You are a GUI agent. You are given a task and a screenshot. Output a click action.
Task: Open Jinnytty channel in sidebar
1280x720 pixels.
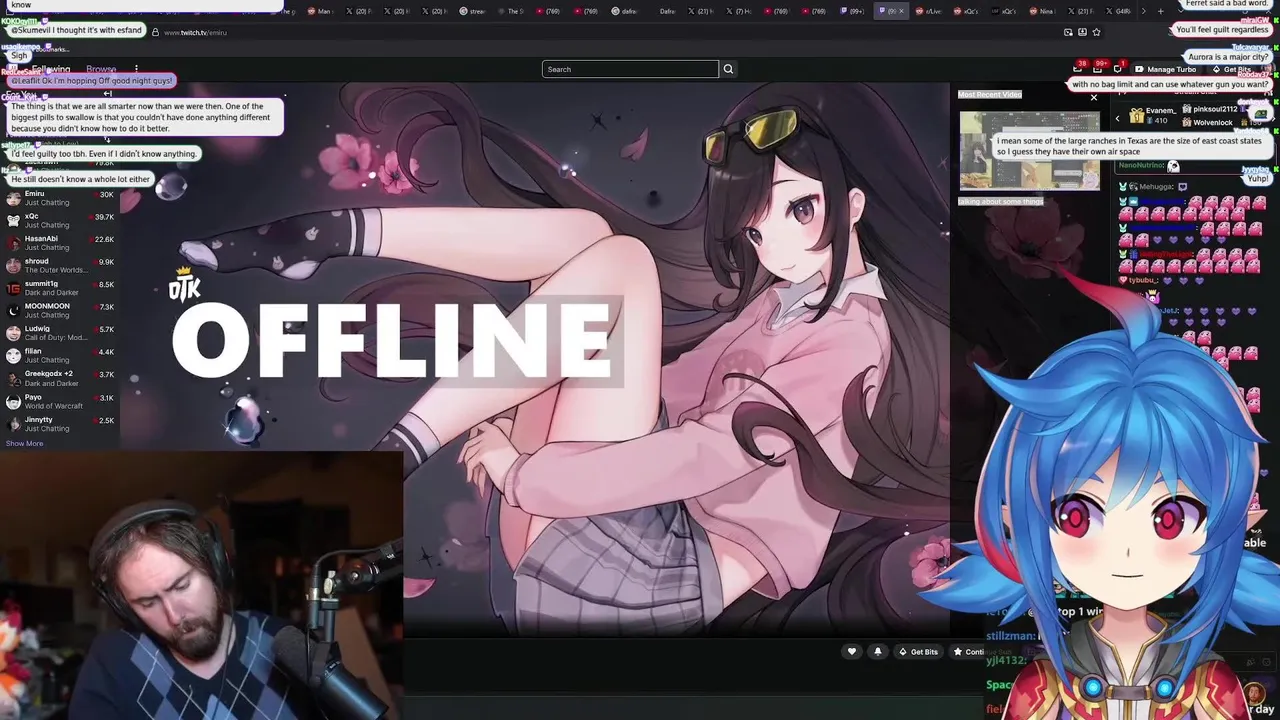pyautogui.click(x=60, y=424)
